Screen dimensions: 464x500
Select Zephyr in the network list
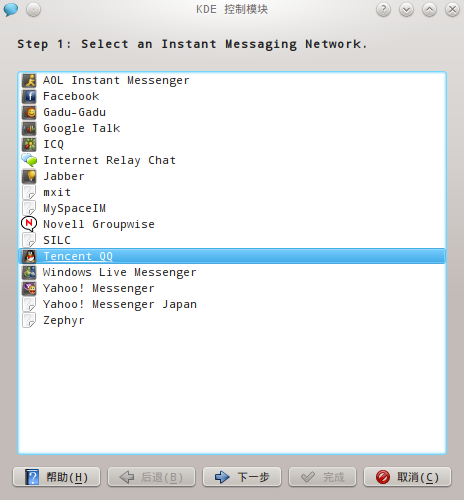pos(232,320)
